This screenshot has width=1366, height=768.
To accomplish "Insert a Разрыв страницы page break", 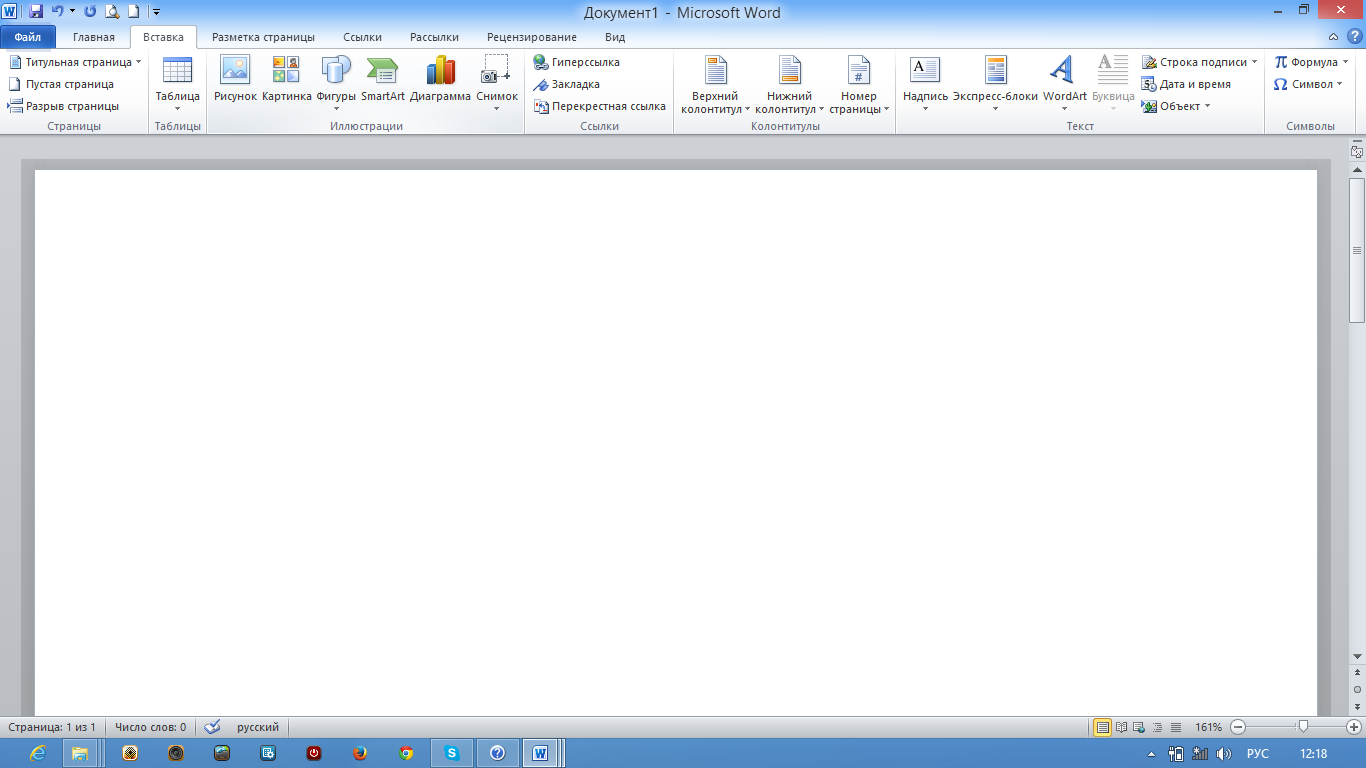I will coord(63,106).
